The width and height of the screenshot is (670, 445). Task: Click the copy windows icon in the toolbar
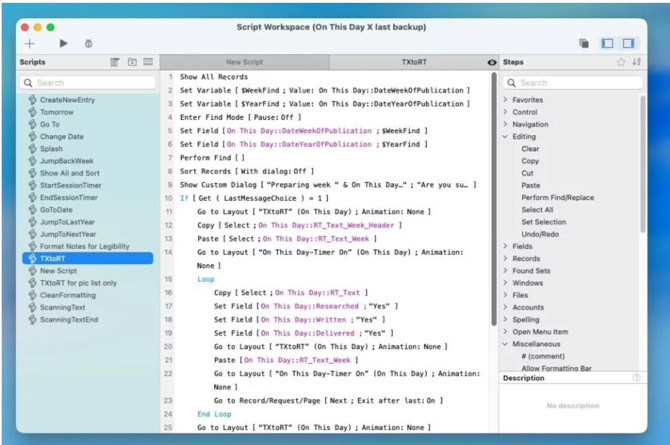click(583, 44)
